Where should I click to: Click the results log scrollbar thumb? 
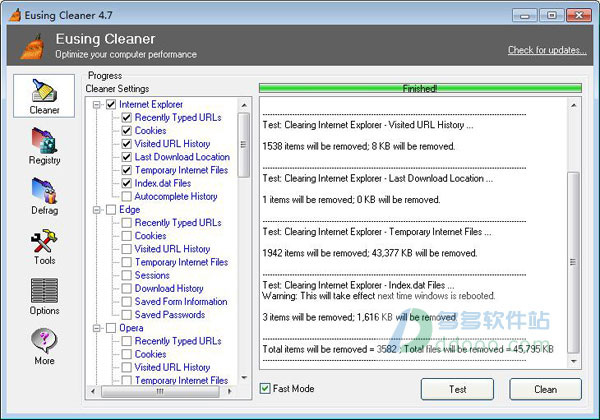573,262
